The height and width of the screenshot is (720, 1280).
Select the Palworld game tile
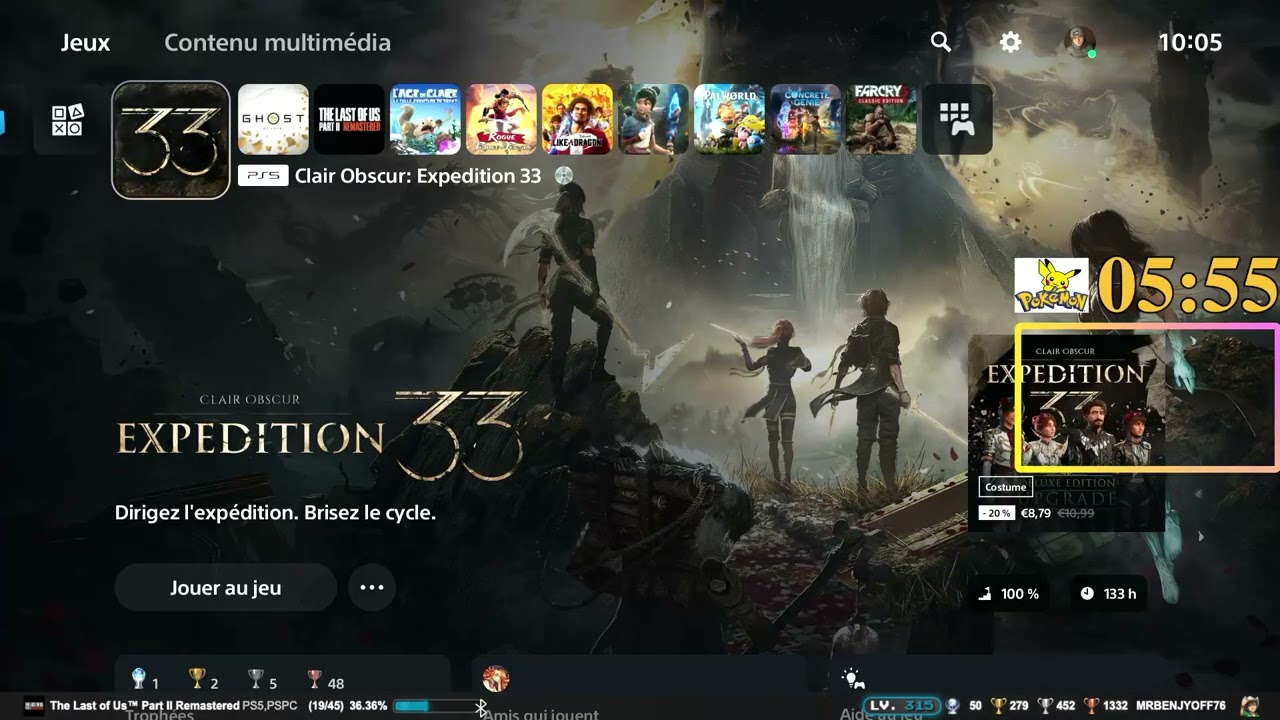point(729,119)
